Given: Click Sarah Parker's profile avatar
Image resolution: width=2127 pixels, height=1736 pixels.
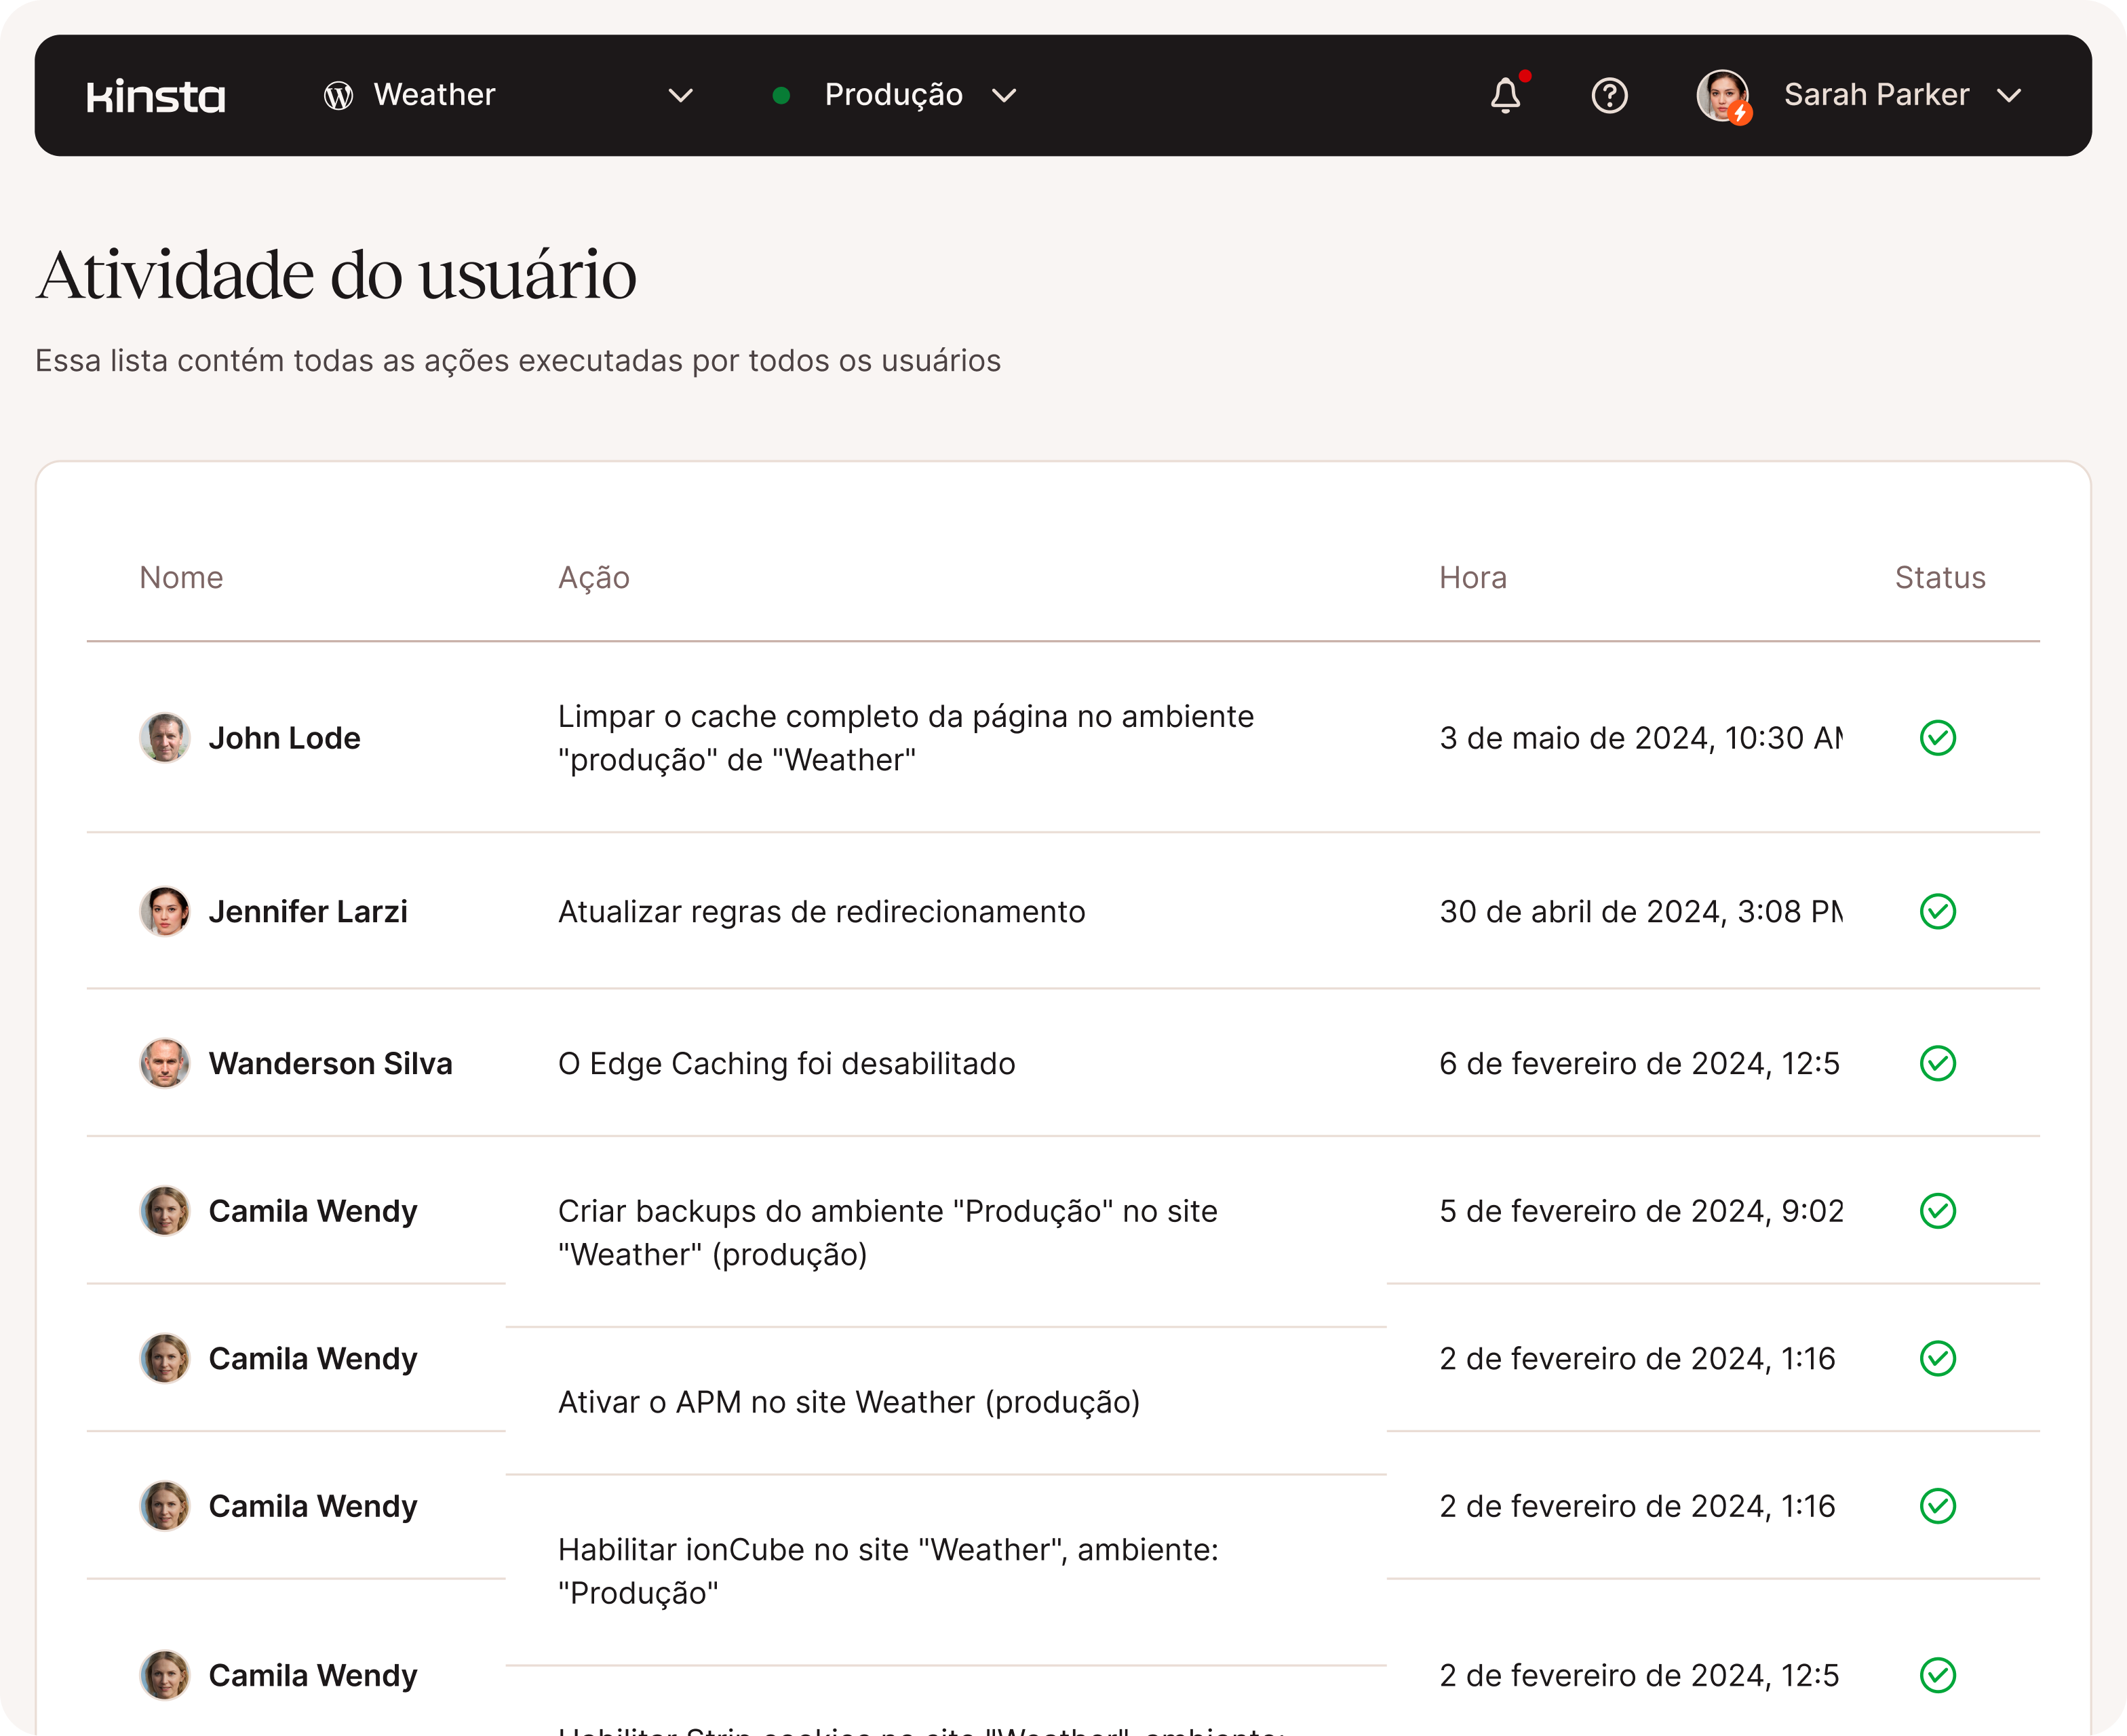Looking at the screenshot, I should click(x=1722, y=96).
